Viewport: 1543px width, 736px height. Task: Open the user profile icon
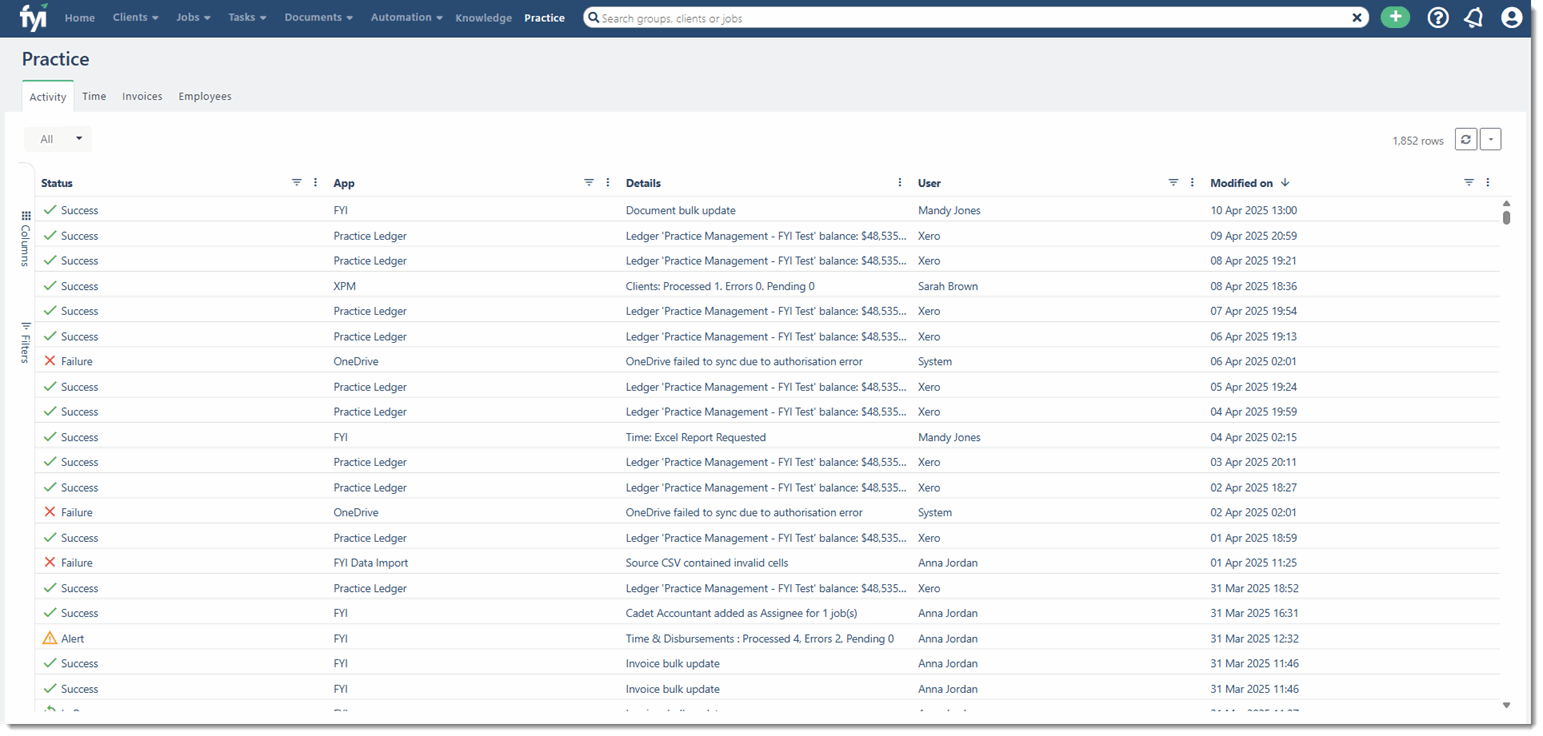1511,18
